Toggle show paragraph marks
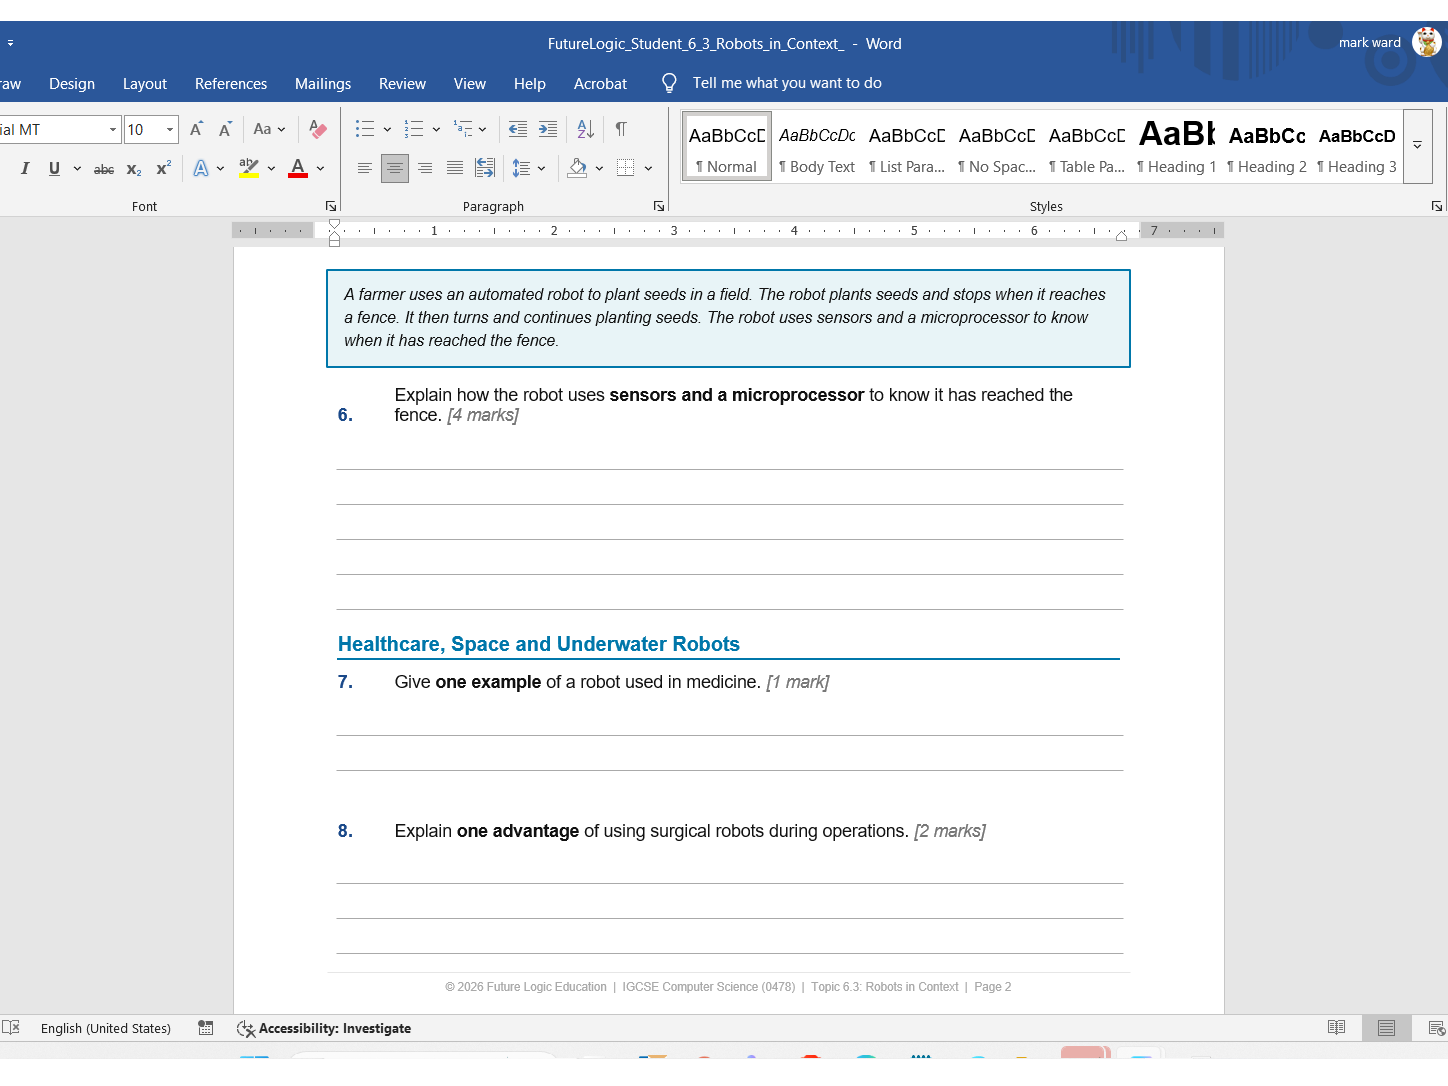Viewport: 1448px width, 1086px height. tap(621, 129)
